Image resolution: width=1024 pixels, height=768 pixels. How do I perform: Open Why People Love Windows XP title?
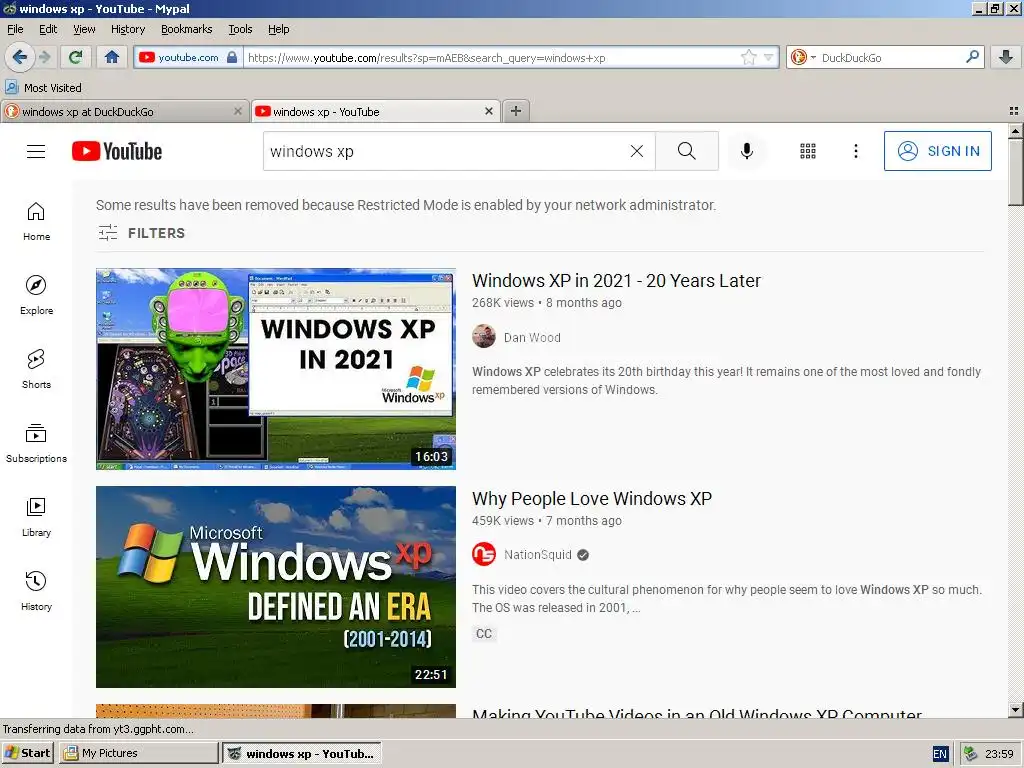click(x=592, y=498)
